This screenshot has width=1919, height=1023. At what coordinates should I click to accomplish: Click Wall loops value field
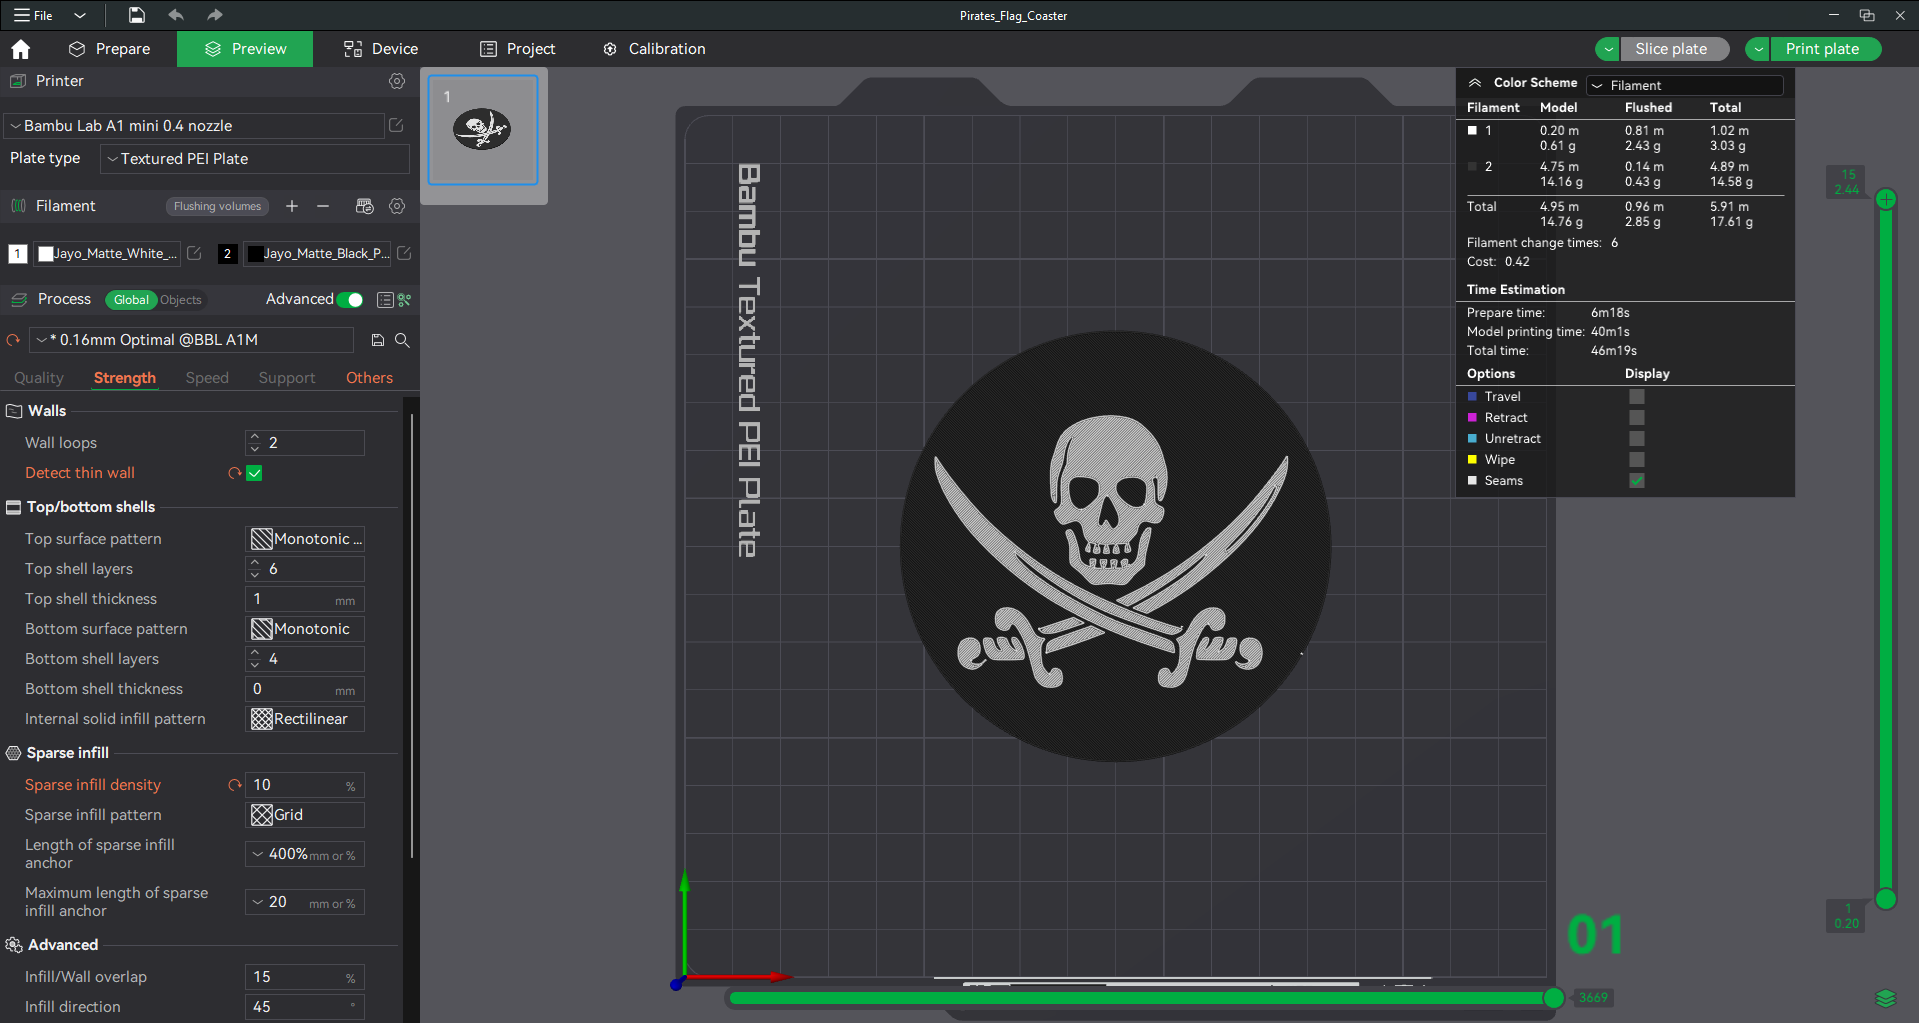[x=305, y=443]
